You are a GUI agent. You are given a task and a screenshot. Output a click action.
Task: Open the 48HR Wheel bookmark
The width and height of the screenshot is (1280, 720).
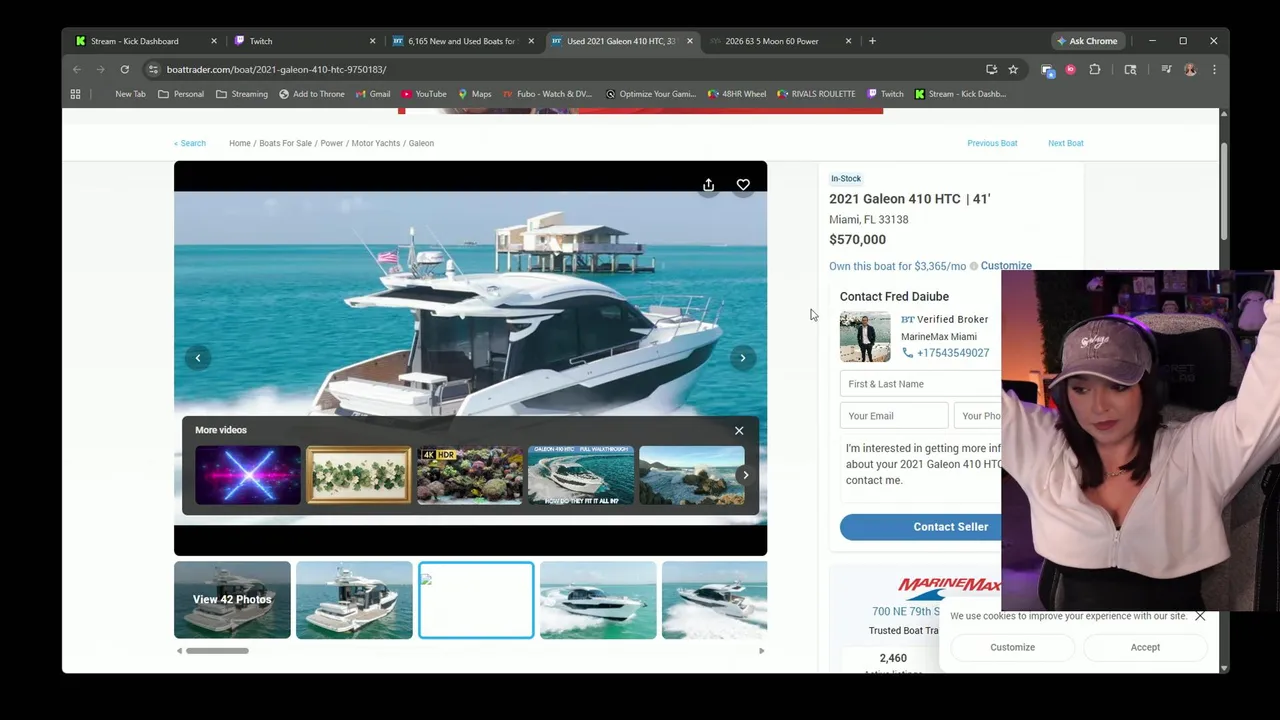(737, 94)
